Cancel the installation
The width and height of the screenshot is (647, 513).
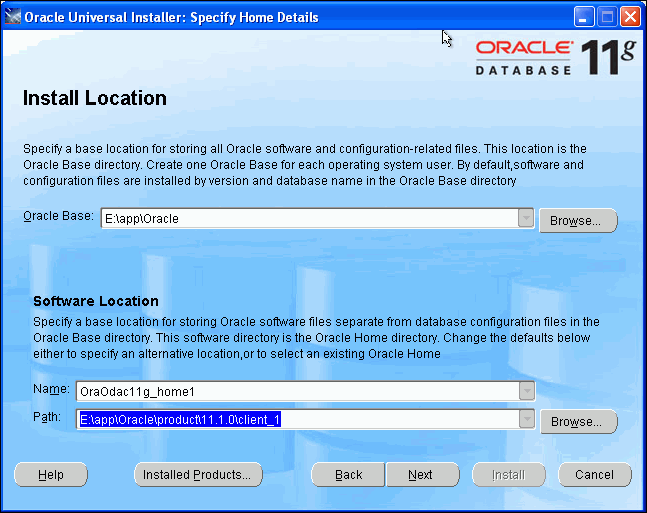point(594,475)
